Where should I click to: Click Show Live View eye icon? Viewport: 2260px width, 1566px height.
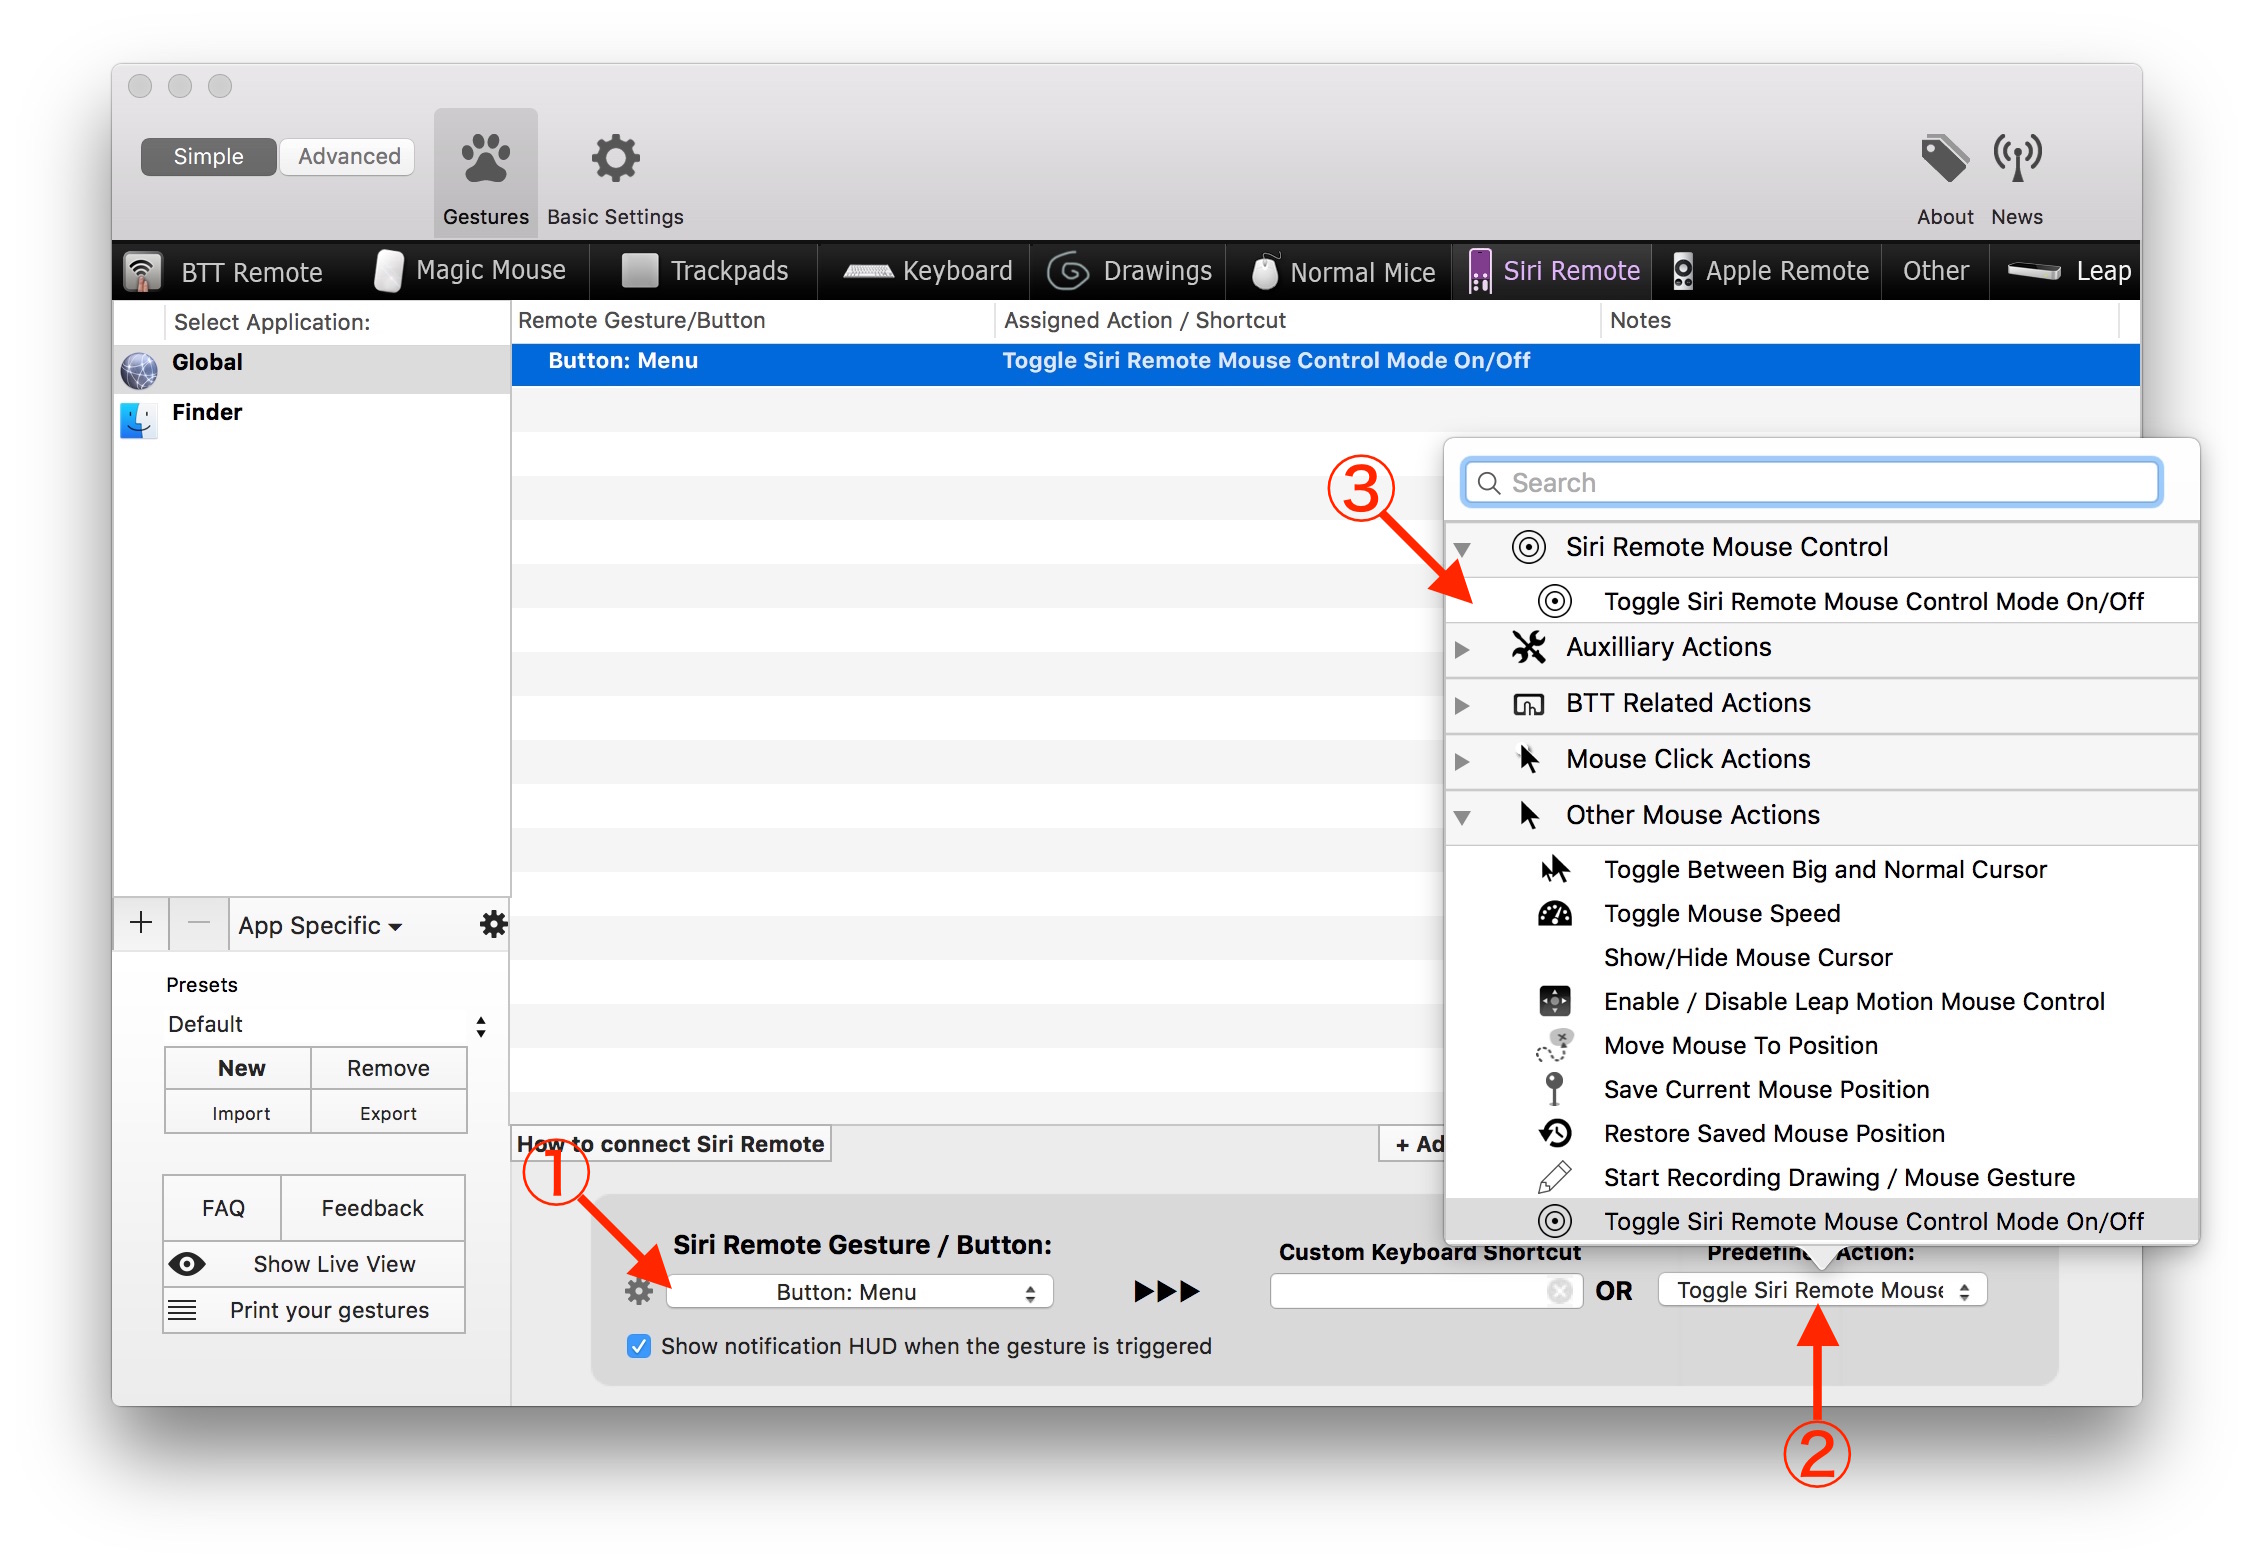click(187, 1264)
